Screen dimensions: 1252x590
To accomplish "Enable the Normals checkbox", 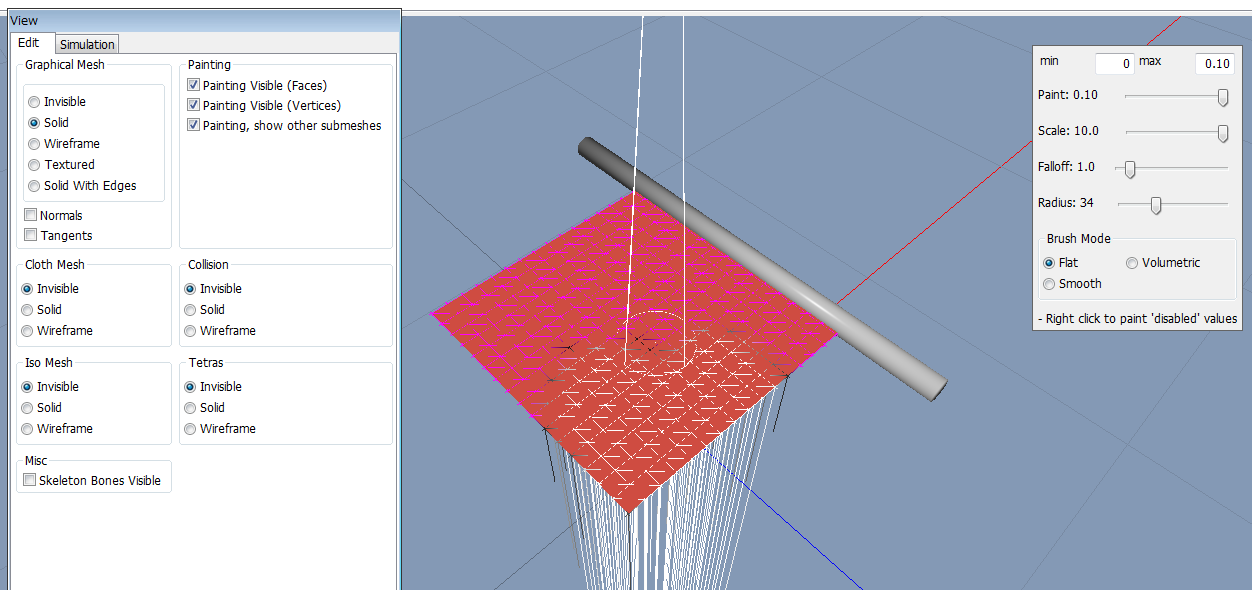I will click(x=32, y=216).
